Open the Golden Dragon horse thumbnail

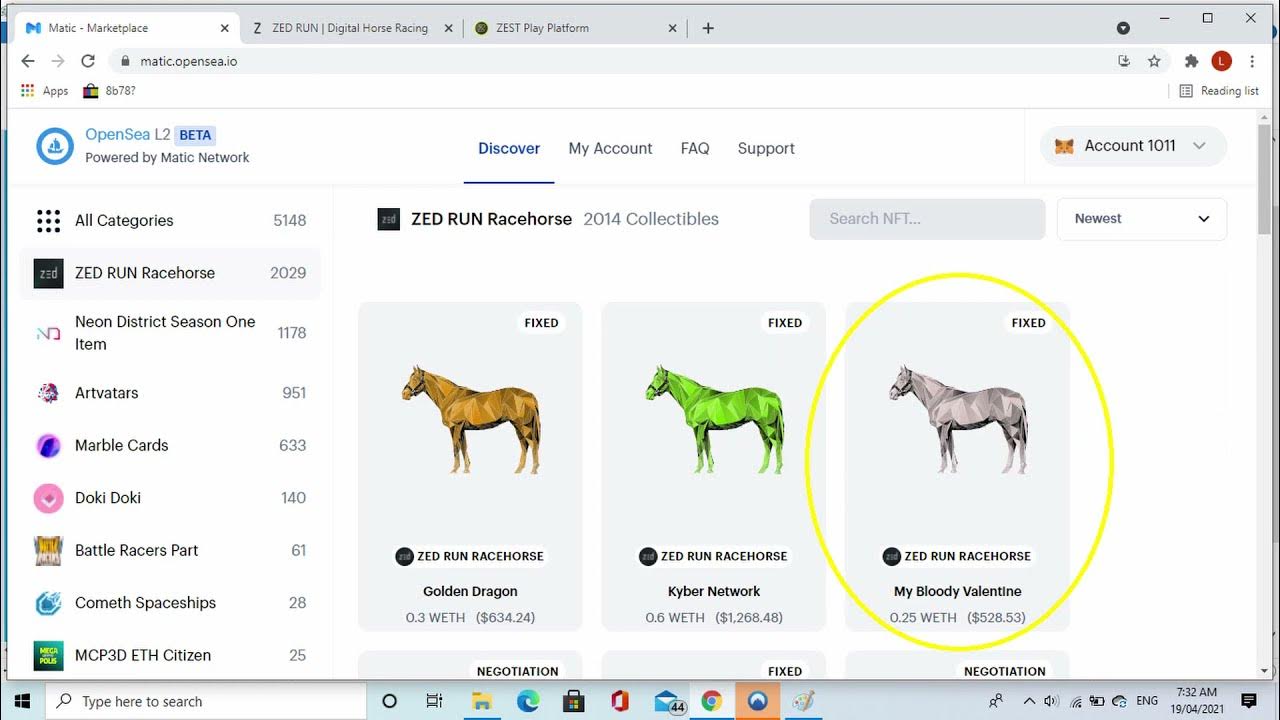pos(470,419)
